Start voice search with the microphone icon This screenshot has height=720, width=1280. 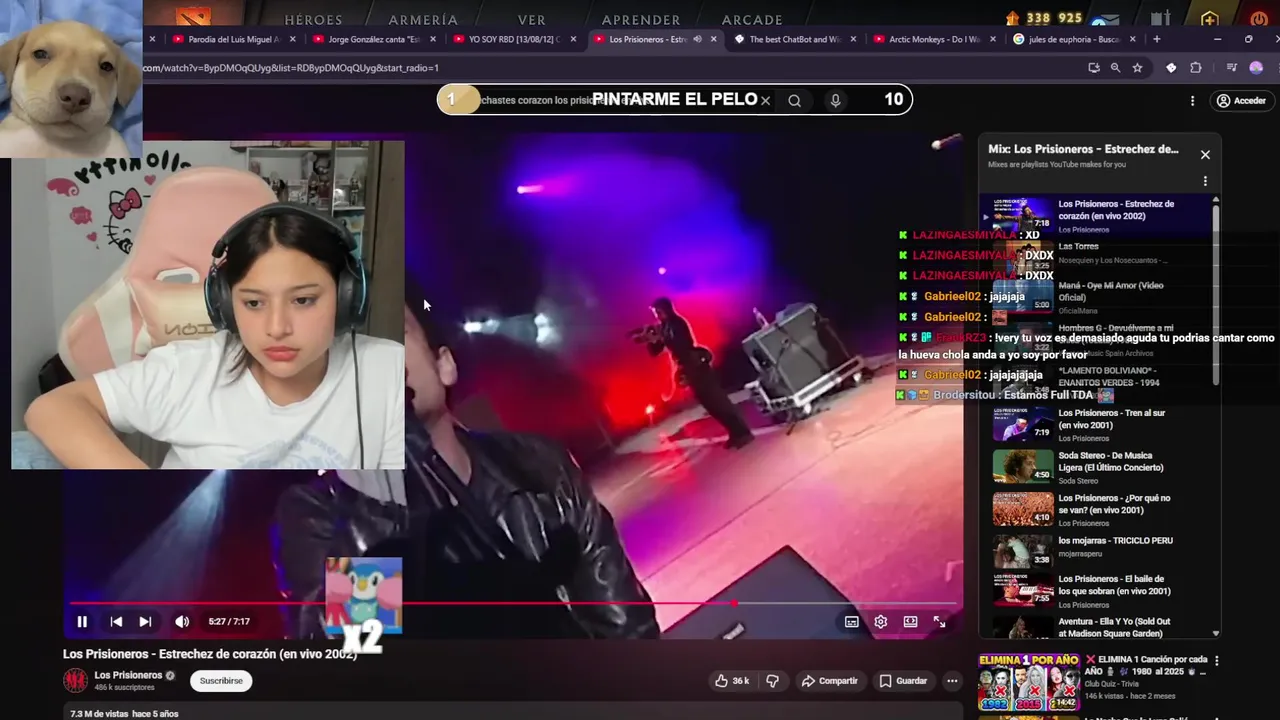point(835,100)
